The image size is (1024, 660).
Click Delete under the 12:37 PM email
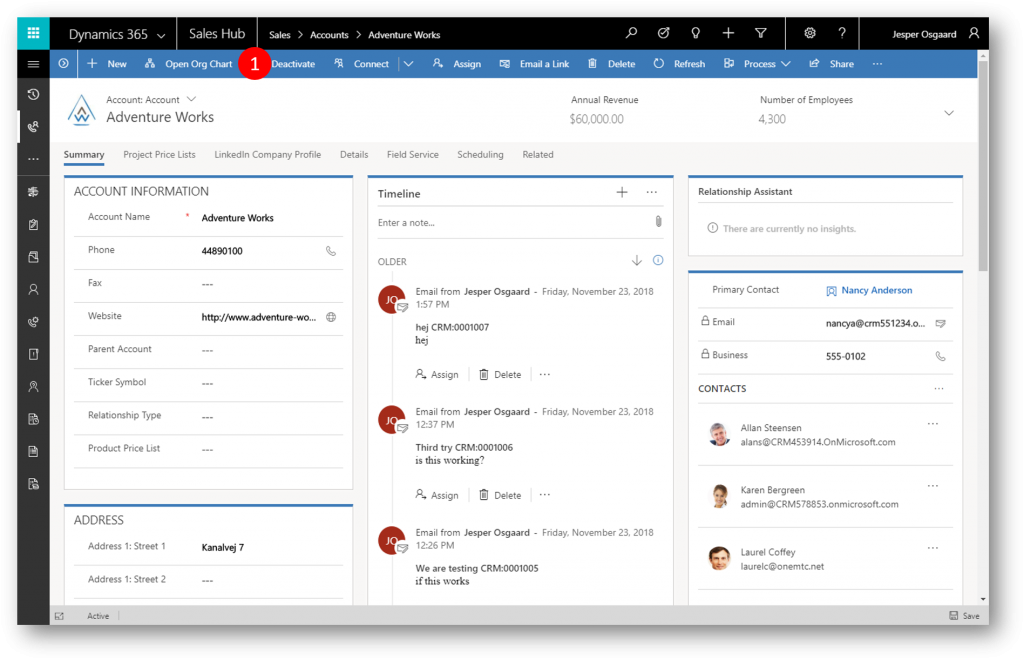click(x=500, y=495)
